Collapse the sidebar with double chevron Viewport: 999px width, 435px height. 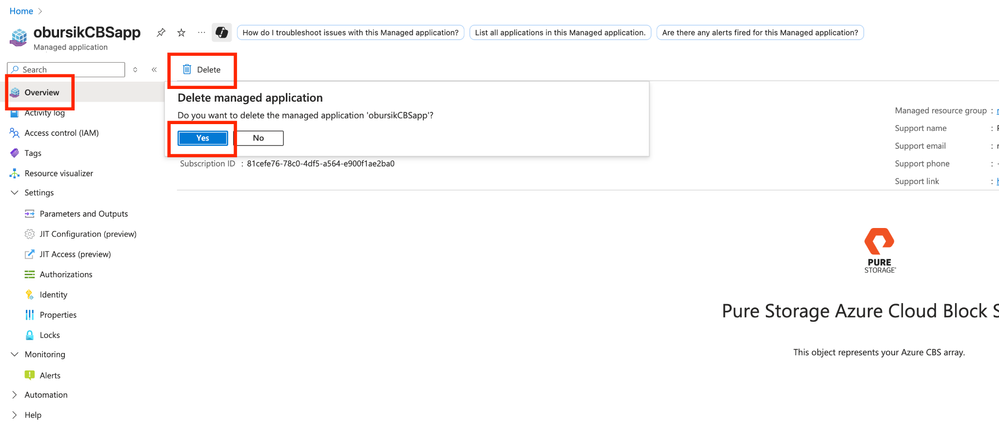pos(154,70)
